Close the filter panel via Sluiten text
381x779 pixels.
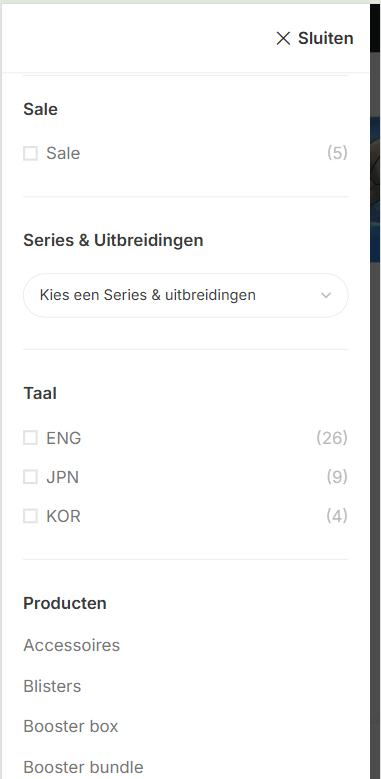(325, 38)
